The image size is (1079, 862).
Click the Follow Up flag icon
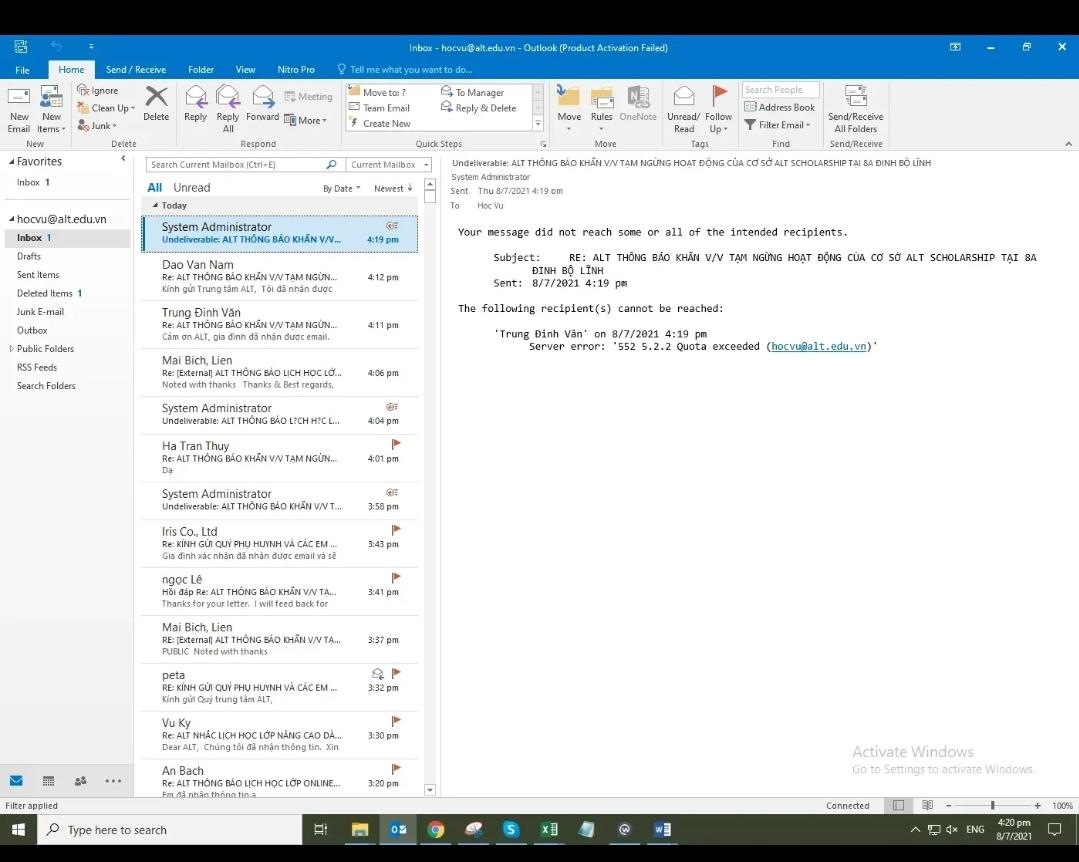click(719, 96)
